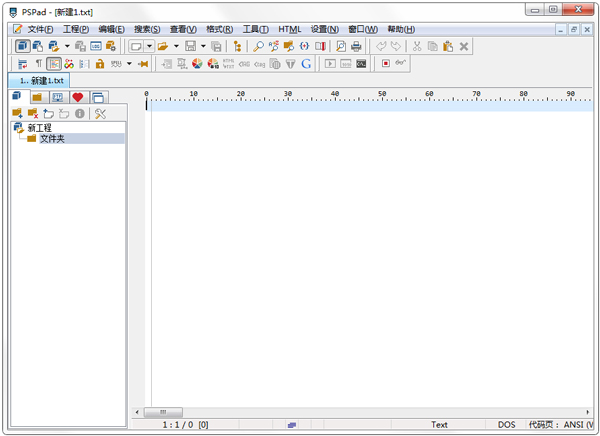Toggle the highlighted line numbers button

(x=54, y=64)
